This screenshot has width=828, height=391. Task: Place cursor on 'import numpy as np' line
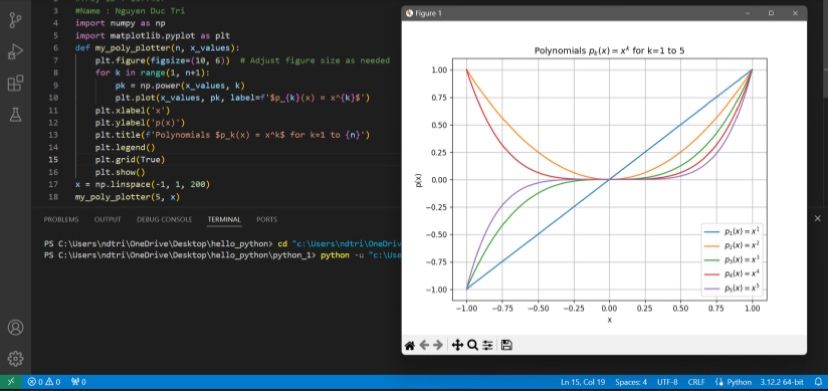pos(121,23)
